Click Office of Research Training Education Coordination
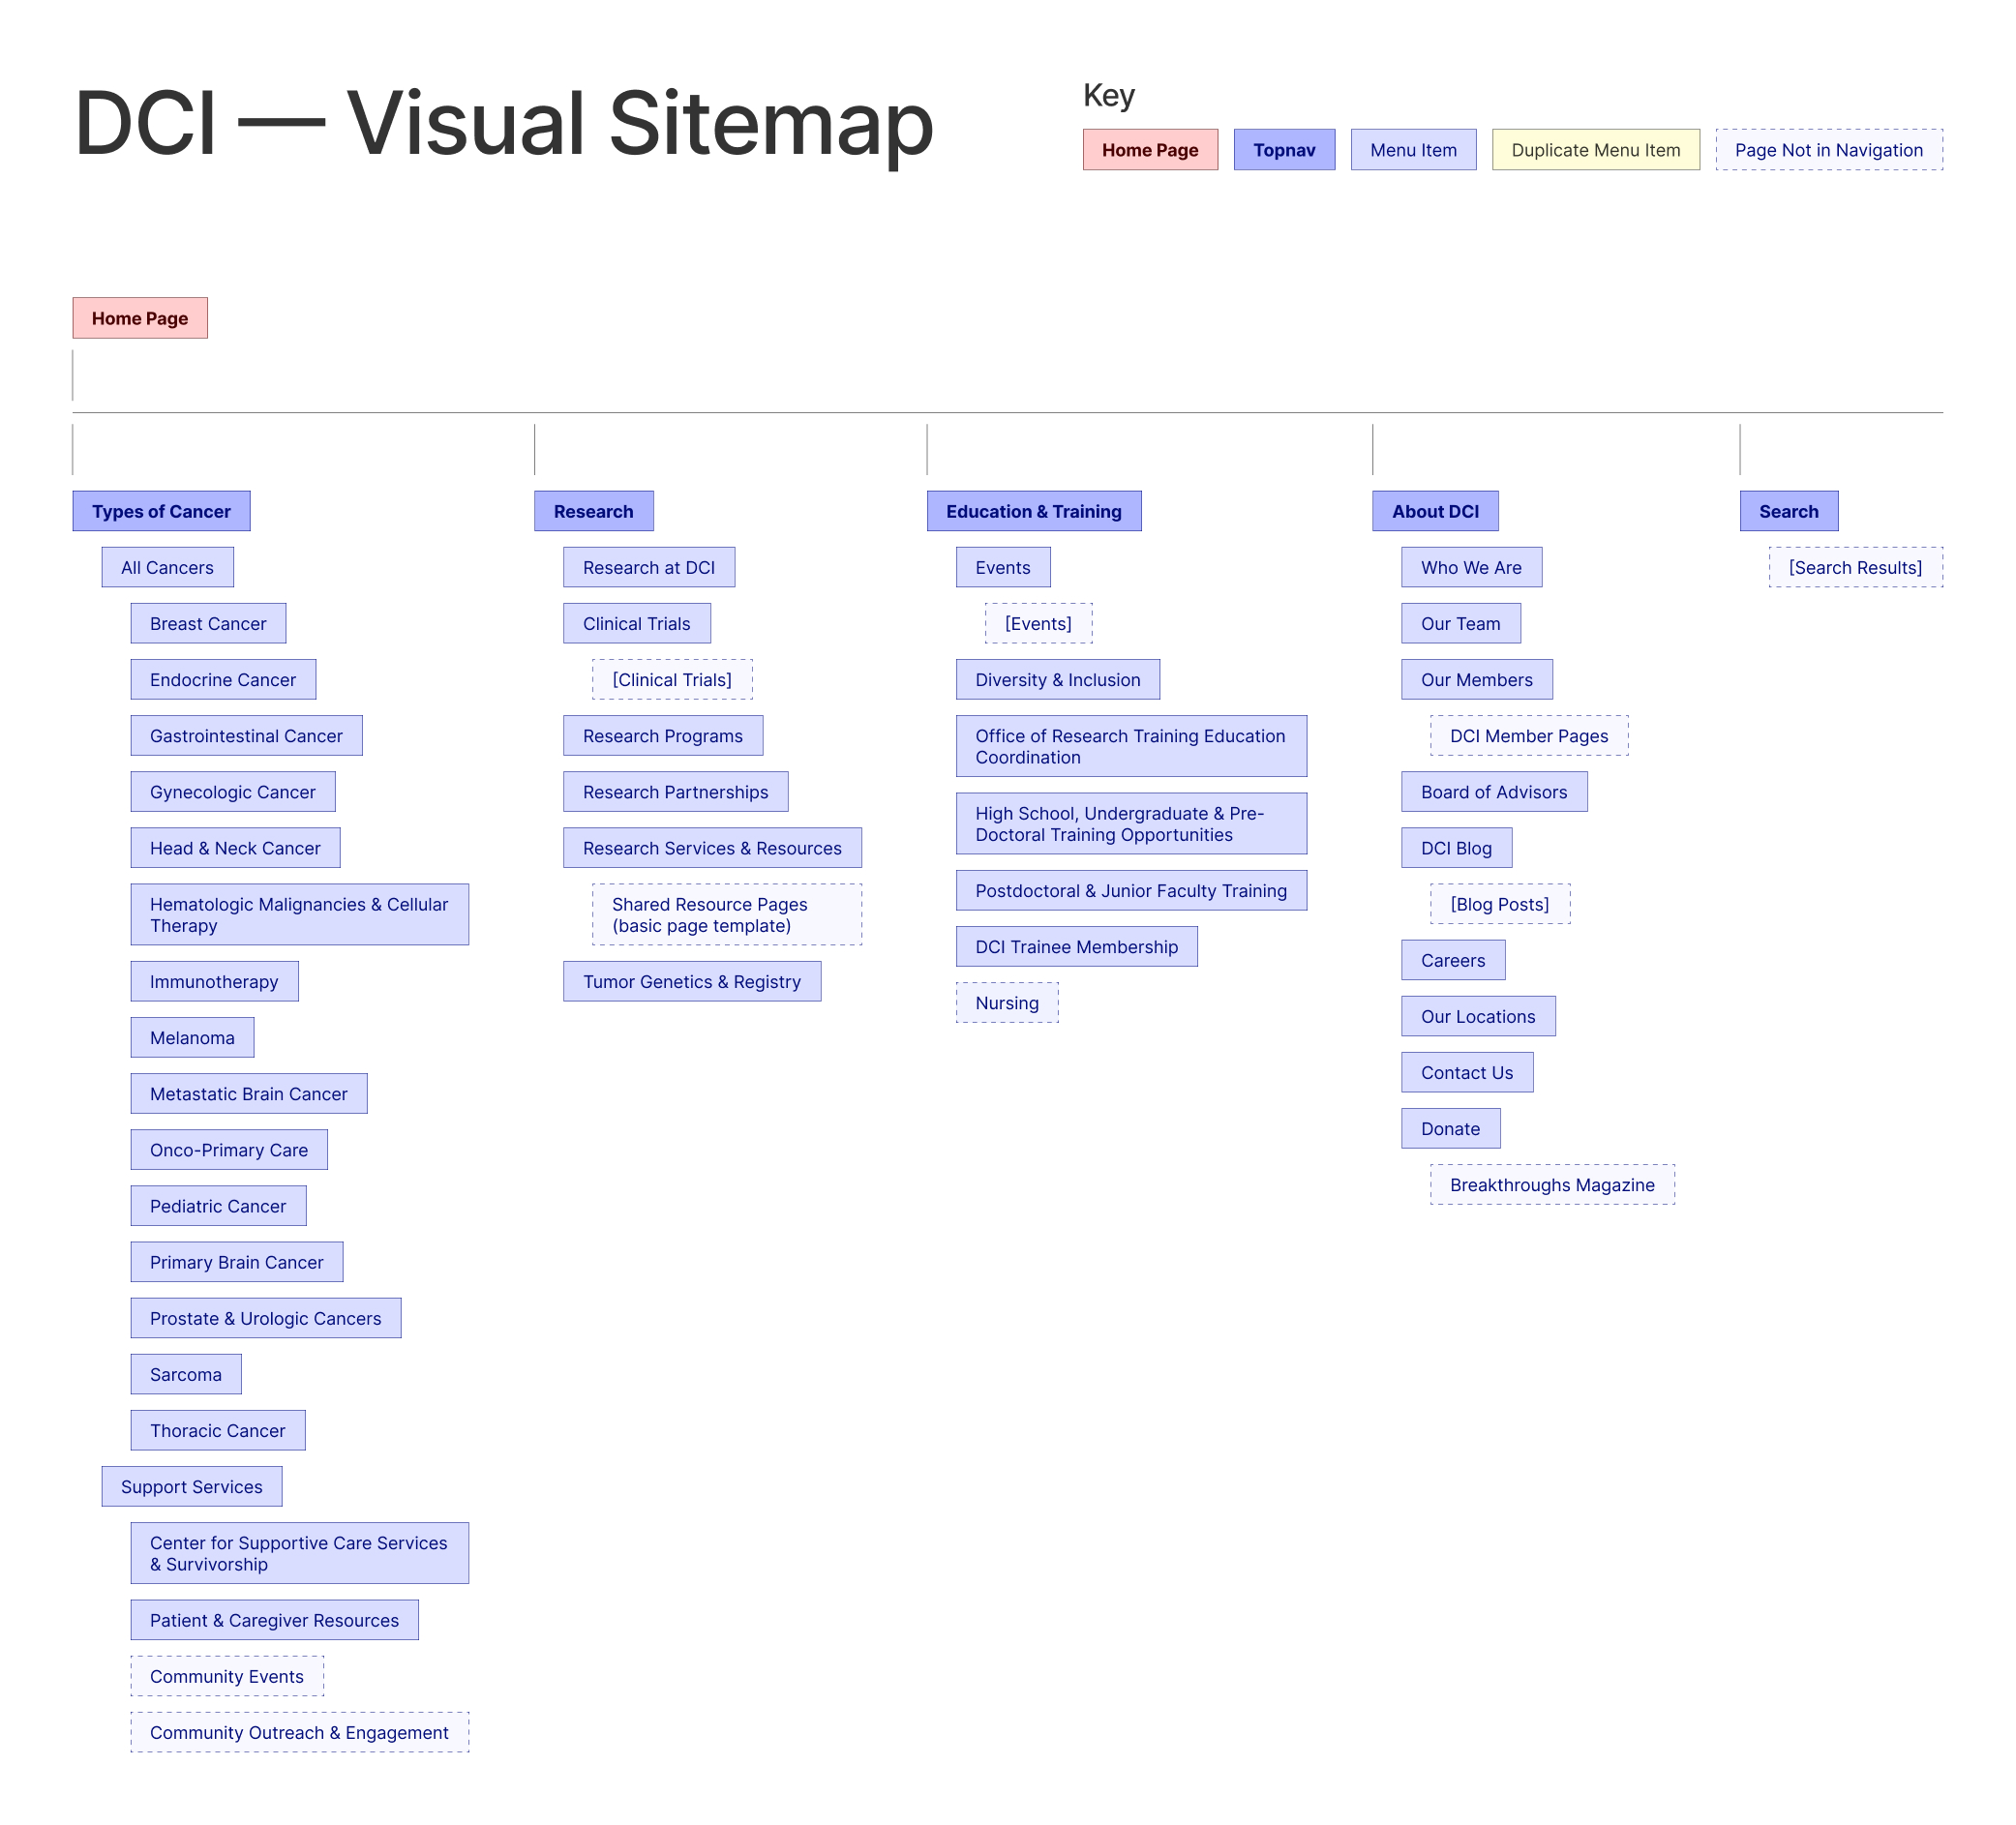Viewport: 2016px width, 1825px height. click(x=1131, y=746)
